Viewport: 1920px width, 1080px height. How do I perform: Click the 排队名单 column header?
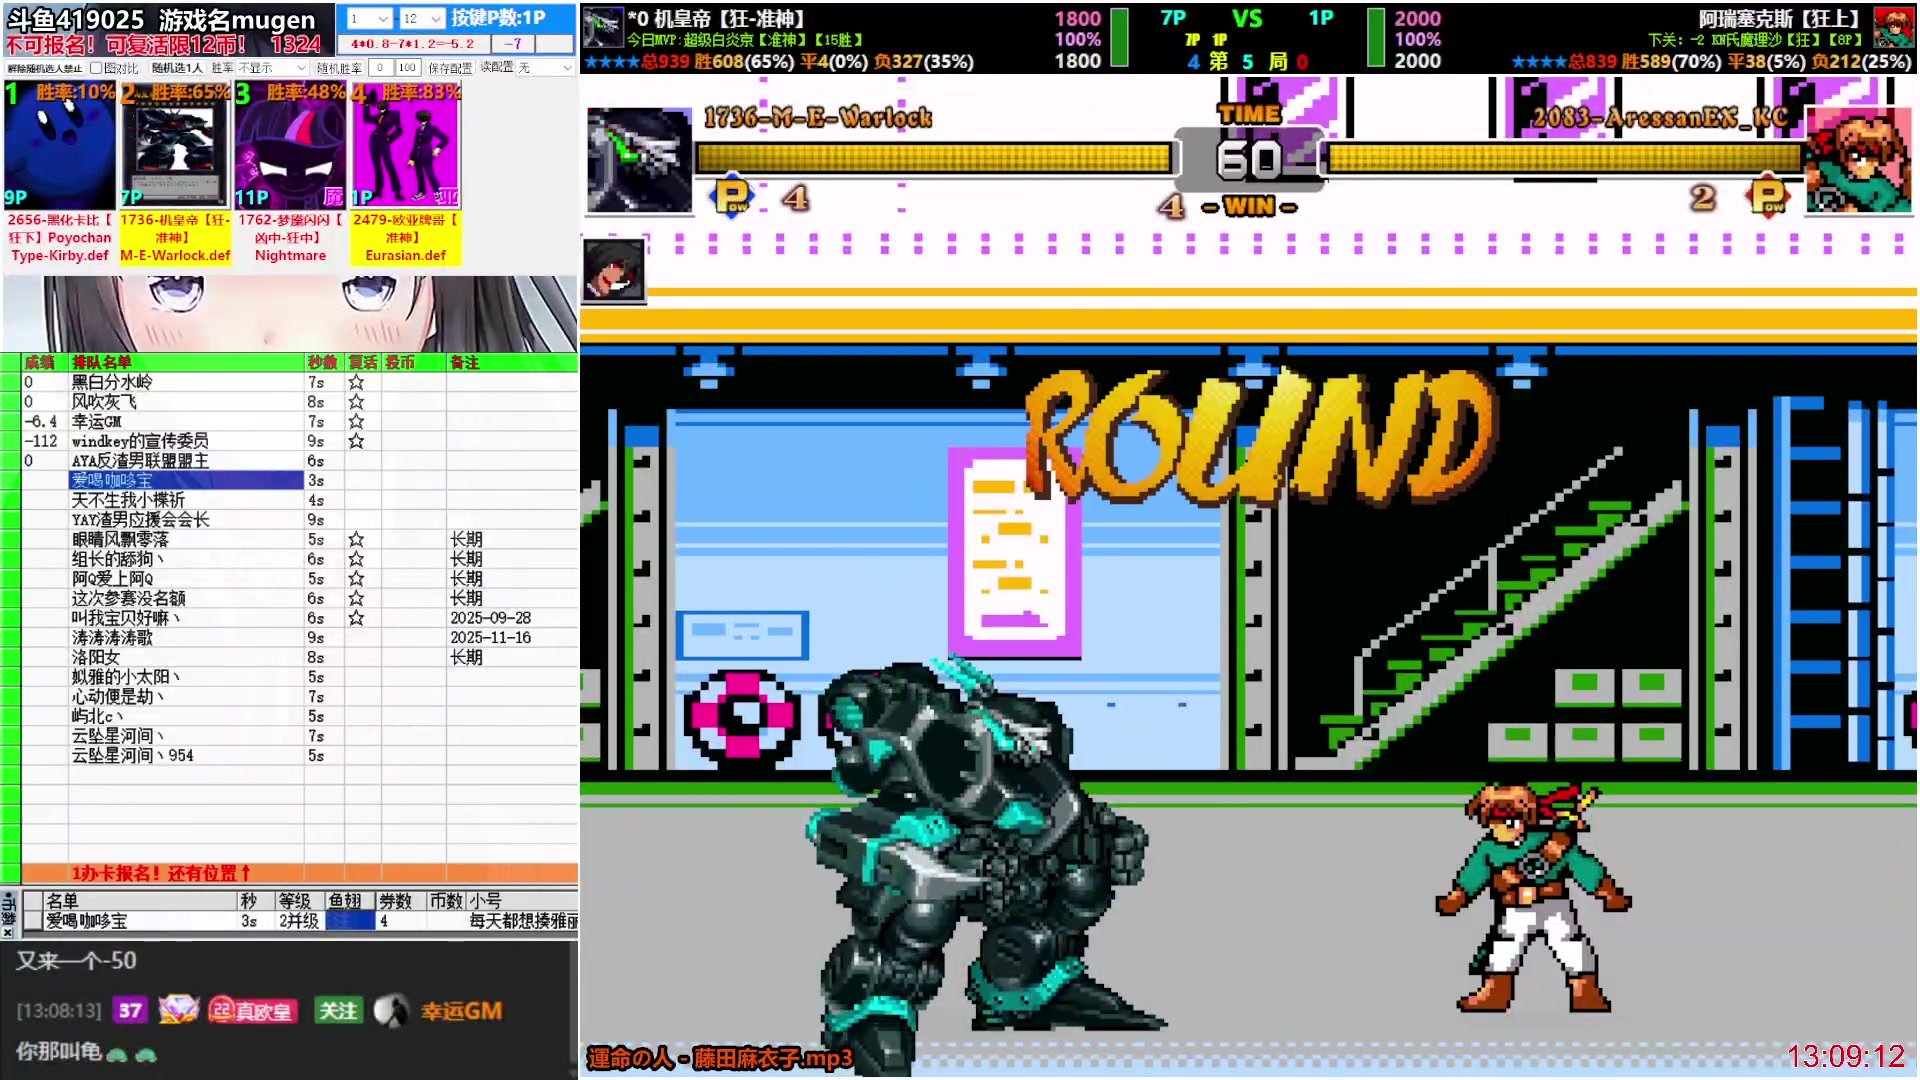[186, 362]
